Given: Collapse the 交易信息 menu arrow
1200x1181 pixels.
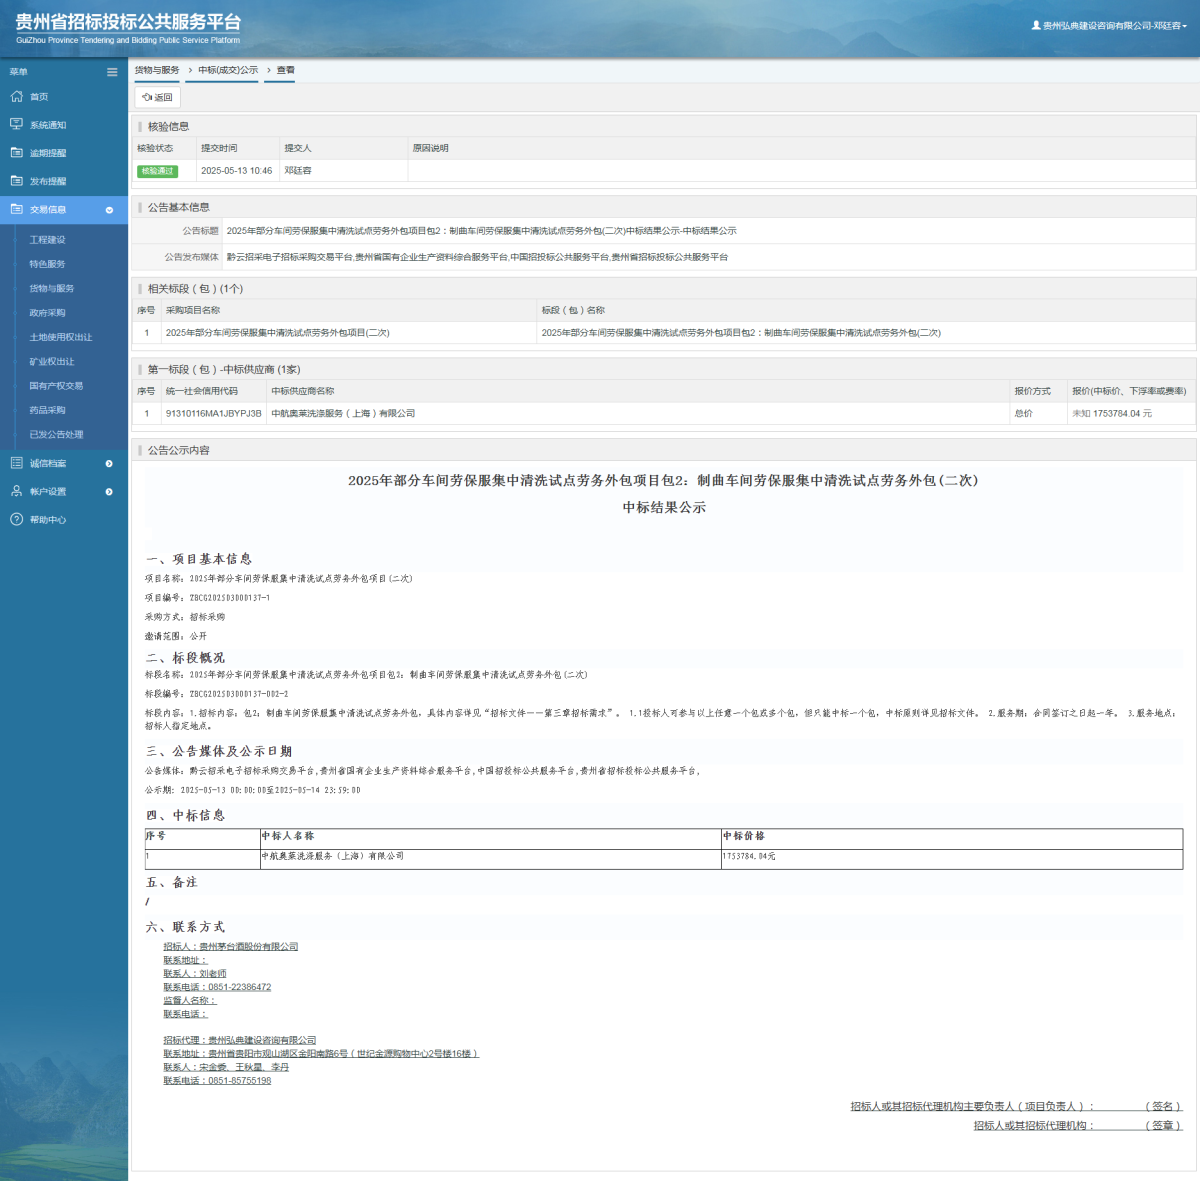Looking at the screenshot, I should (x=109, y=210).
